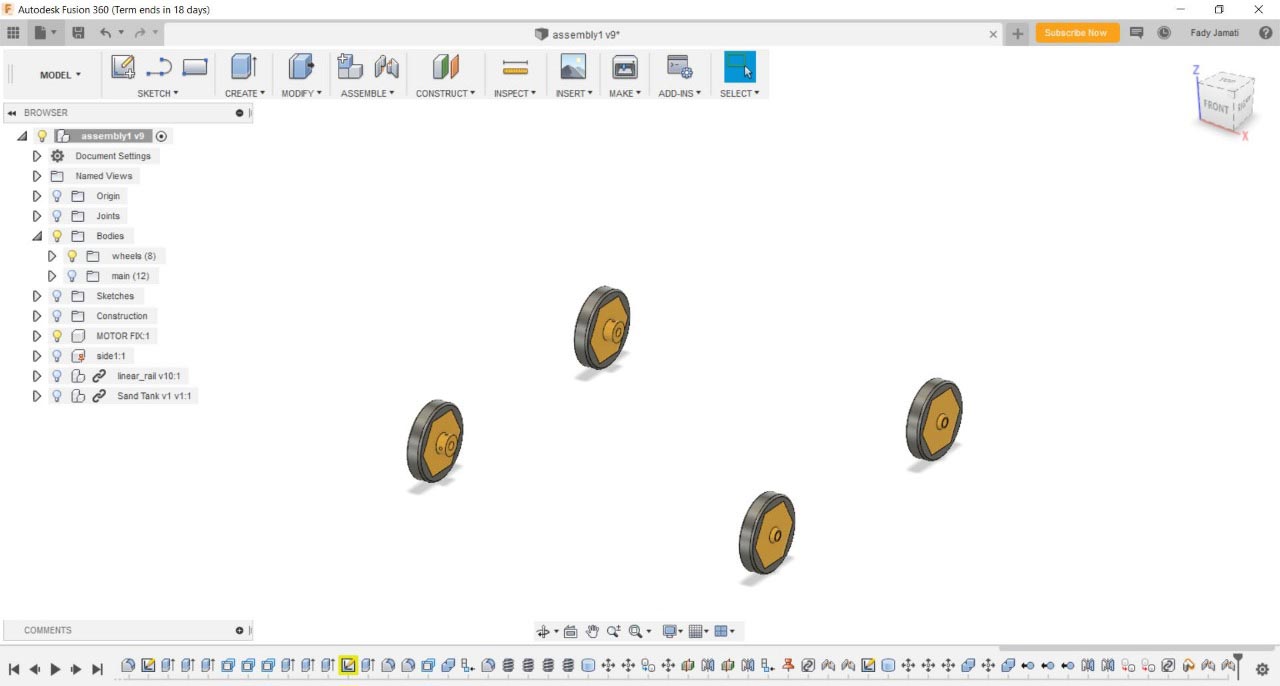1280x686 pixels.
Task: Expand the Sketches folder
Action: (x=37, y=296)
